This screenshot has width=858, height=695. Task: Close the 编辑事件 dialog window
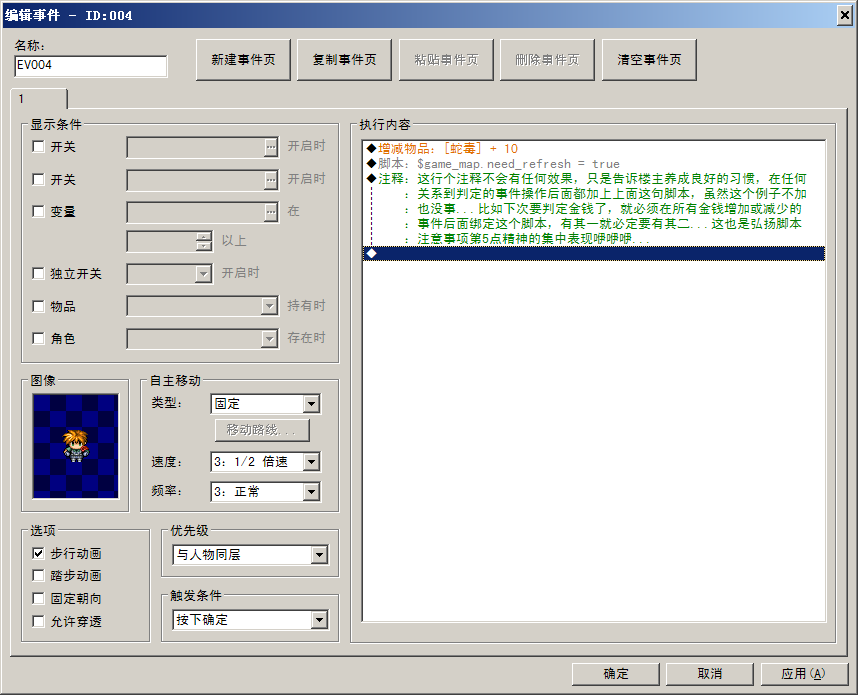click(x=845, y=15)
